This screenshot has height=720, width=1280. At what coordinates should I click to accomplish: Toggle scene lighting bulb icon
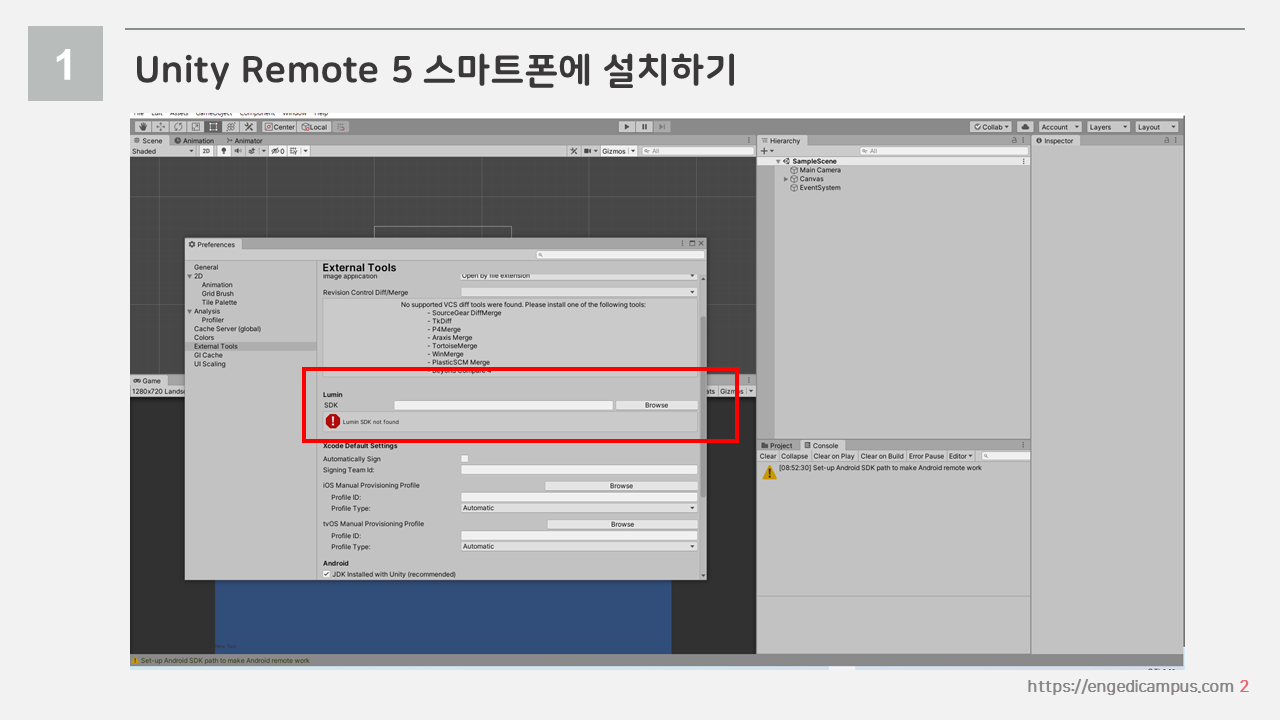coord(223,151)
